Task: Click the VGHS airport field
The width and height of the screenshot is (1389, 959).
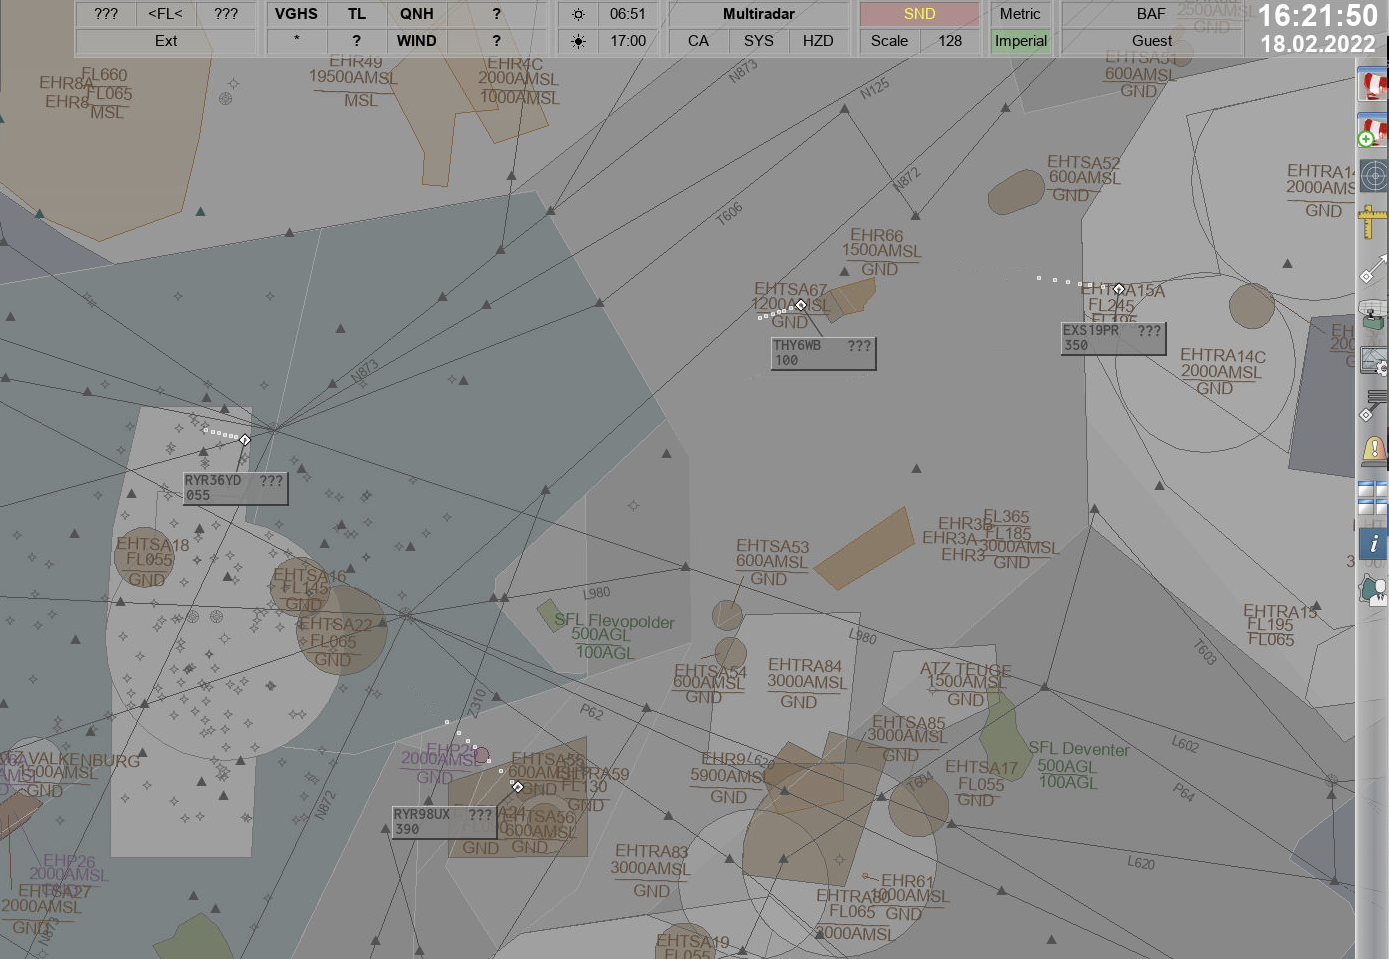Action: [296, 14]
